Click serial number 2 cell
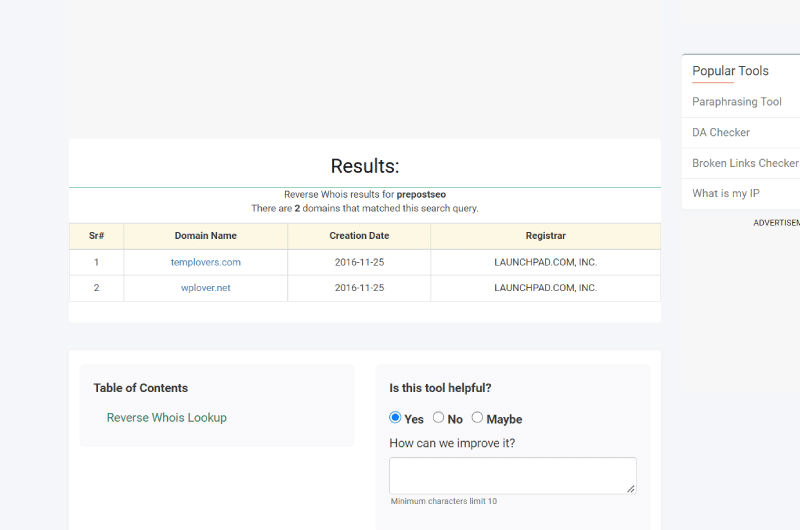Viewport: 800px width, 530px height. point(96,288)
